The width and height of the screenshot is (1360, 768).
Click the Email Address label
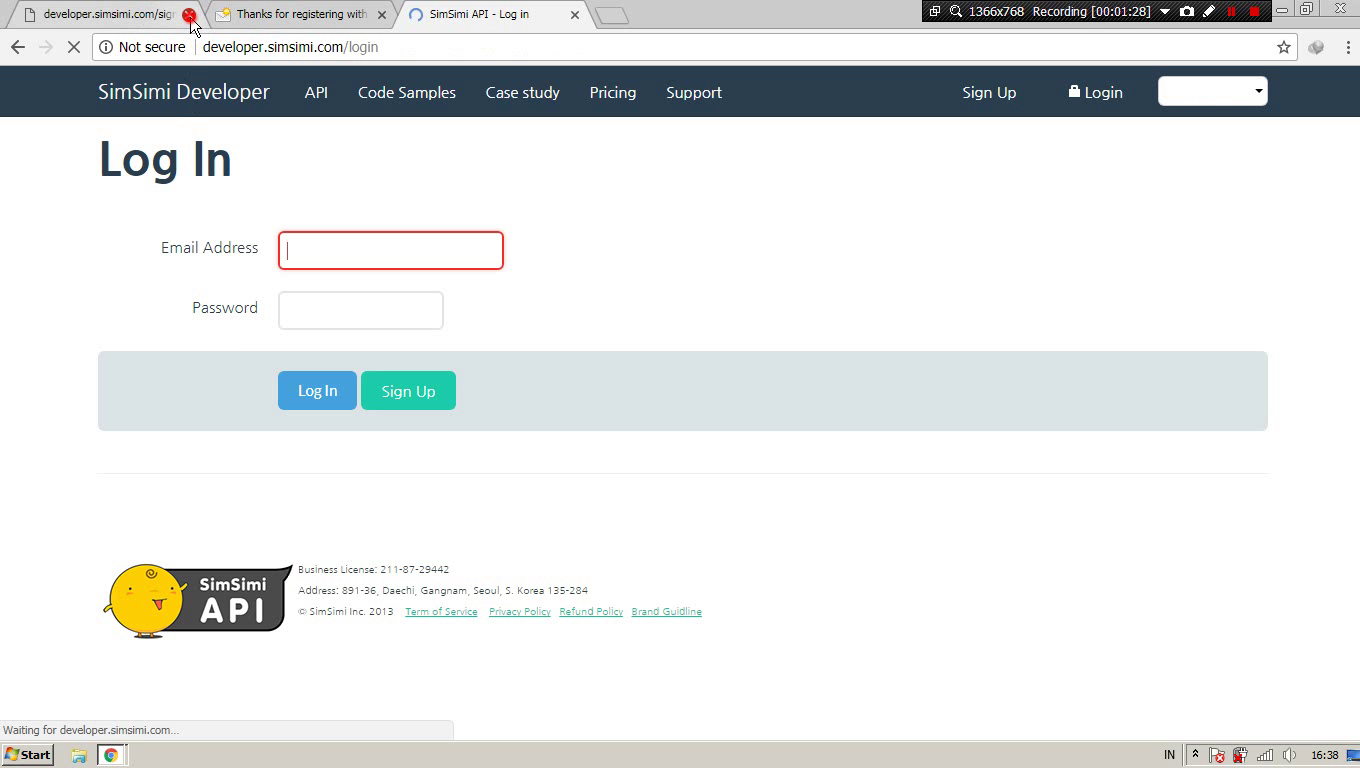(209, 248)
